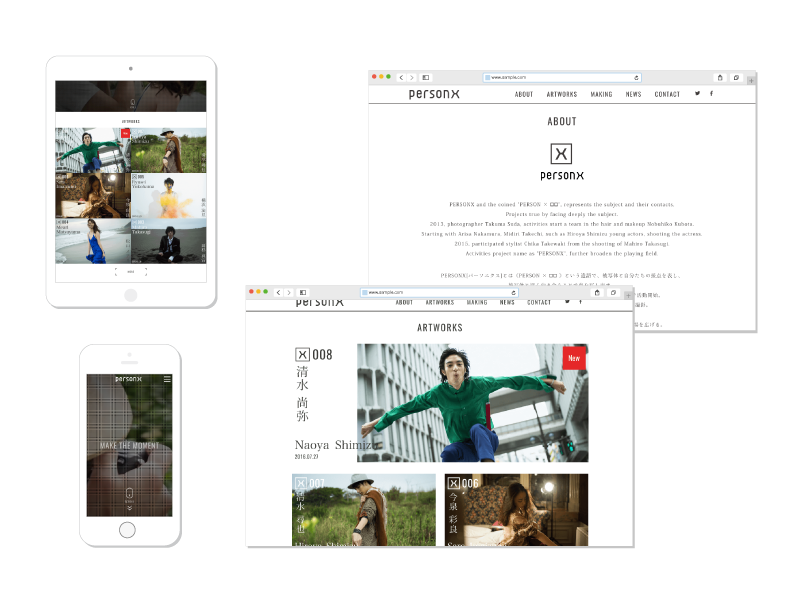Open the hamburger menu on the phone
Screen dimensions: 800x600
(x=167, y=380)
